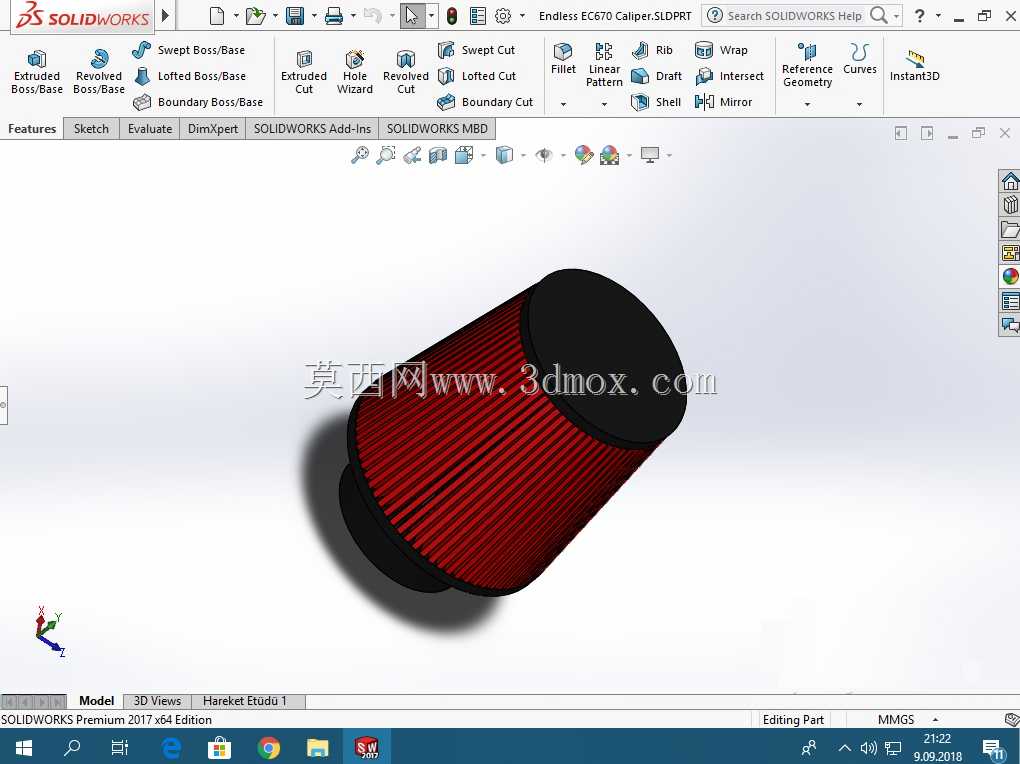Switch to the DimXpert tab
This screenshot has height=764, width=1020.
click(x=213, y=129)
